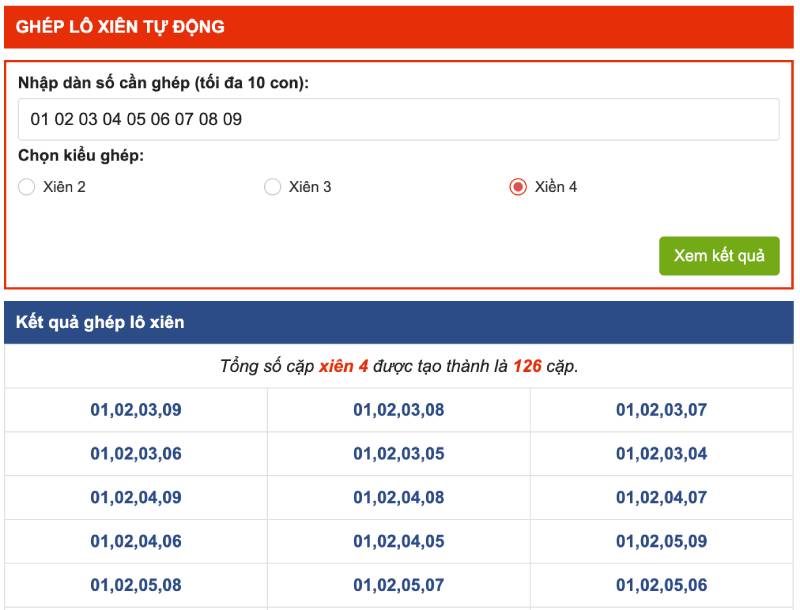
Task: Open combination 01,02,04,09
Action: pos(136,498)
